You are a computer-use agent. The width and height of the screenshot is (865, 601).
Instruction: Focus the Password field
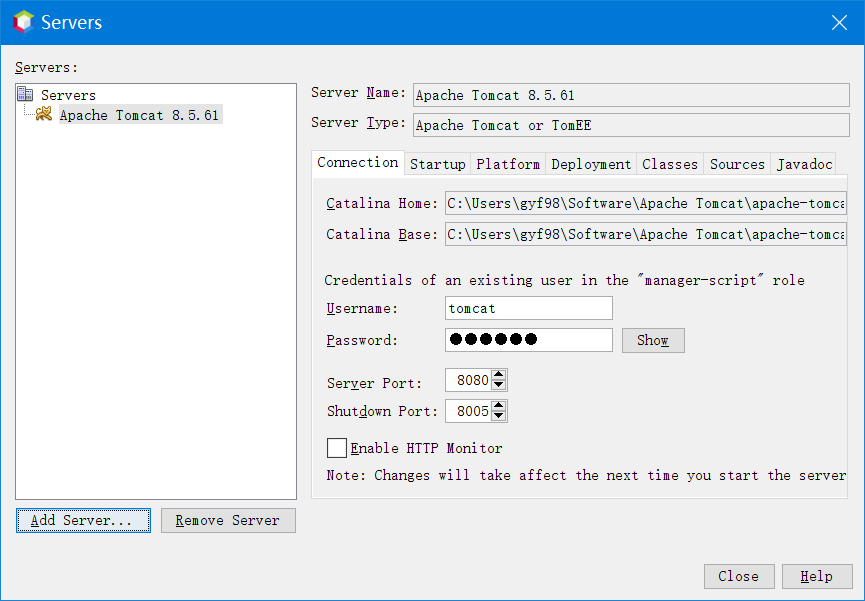click(x=528, y=340)
